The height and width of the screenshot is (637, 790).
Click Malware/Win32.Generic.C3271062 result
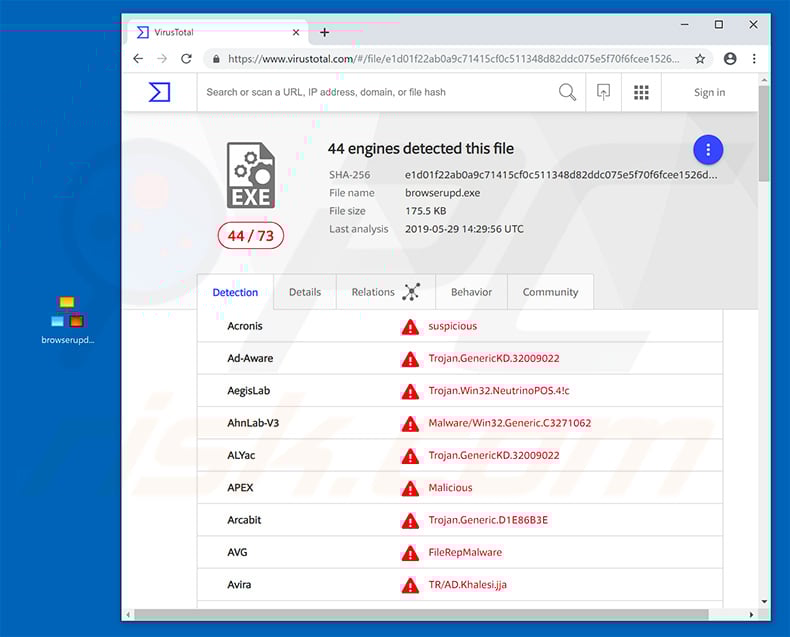click(x=509, y=423)
